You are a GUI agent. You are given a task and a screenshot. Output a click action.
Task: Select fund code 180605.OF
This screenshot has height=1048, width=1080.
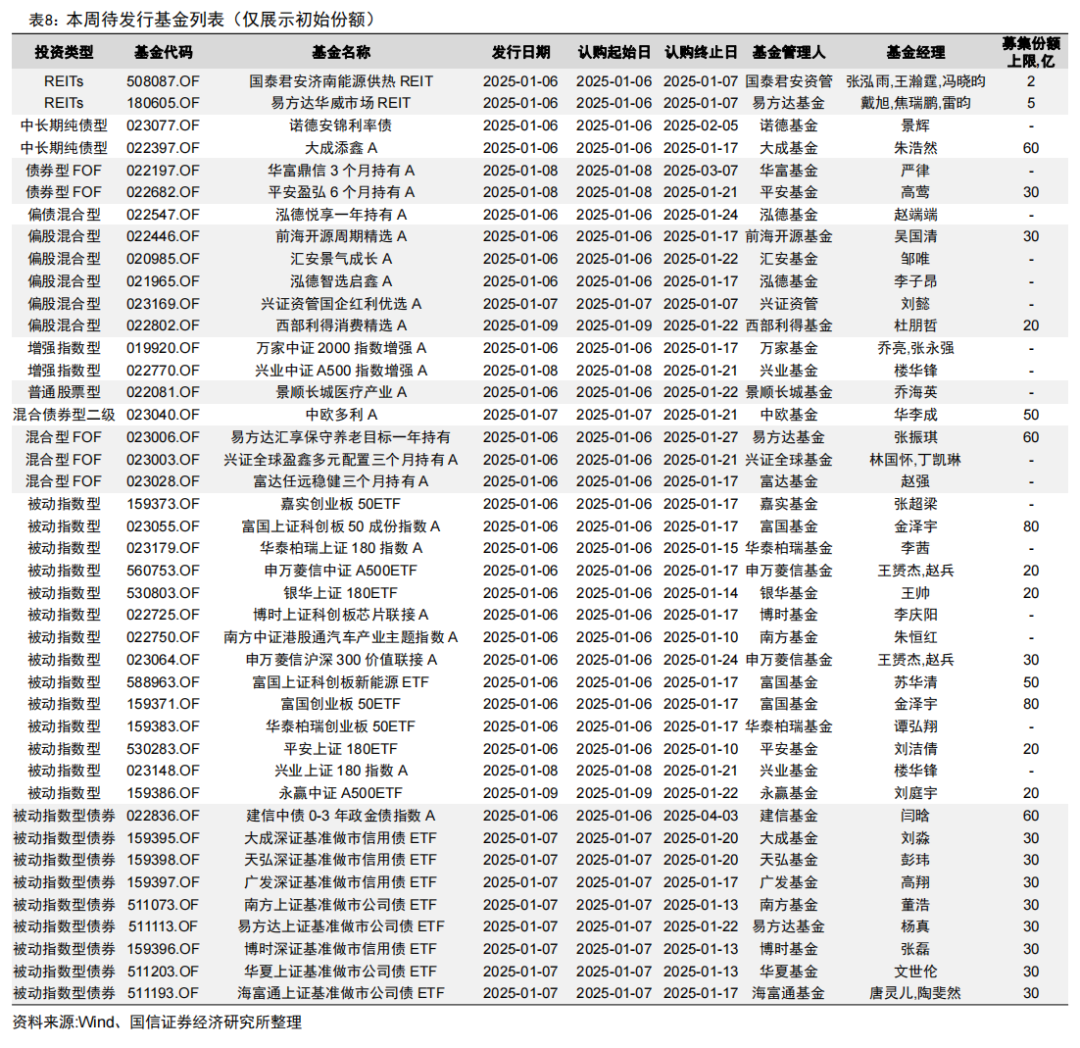[163, 103]
